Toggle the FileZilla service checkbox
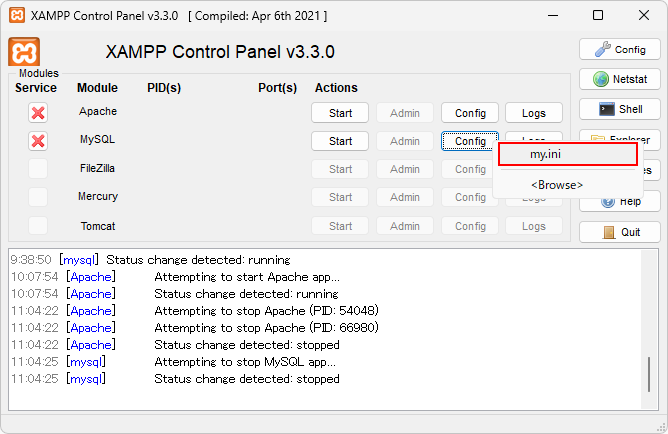The height and width of the screenshot is (434, 668). pos(38,169)
